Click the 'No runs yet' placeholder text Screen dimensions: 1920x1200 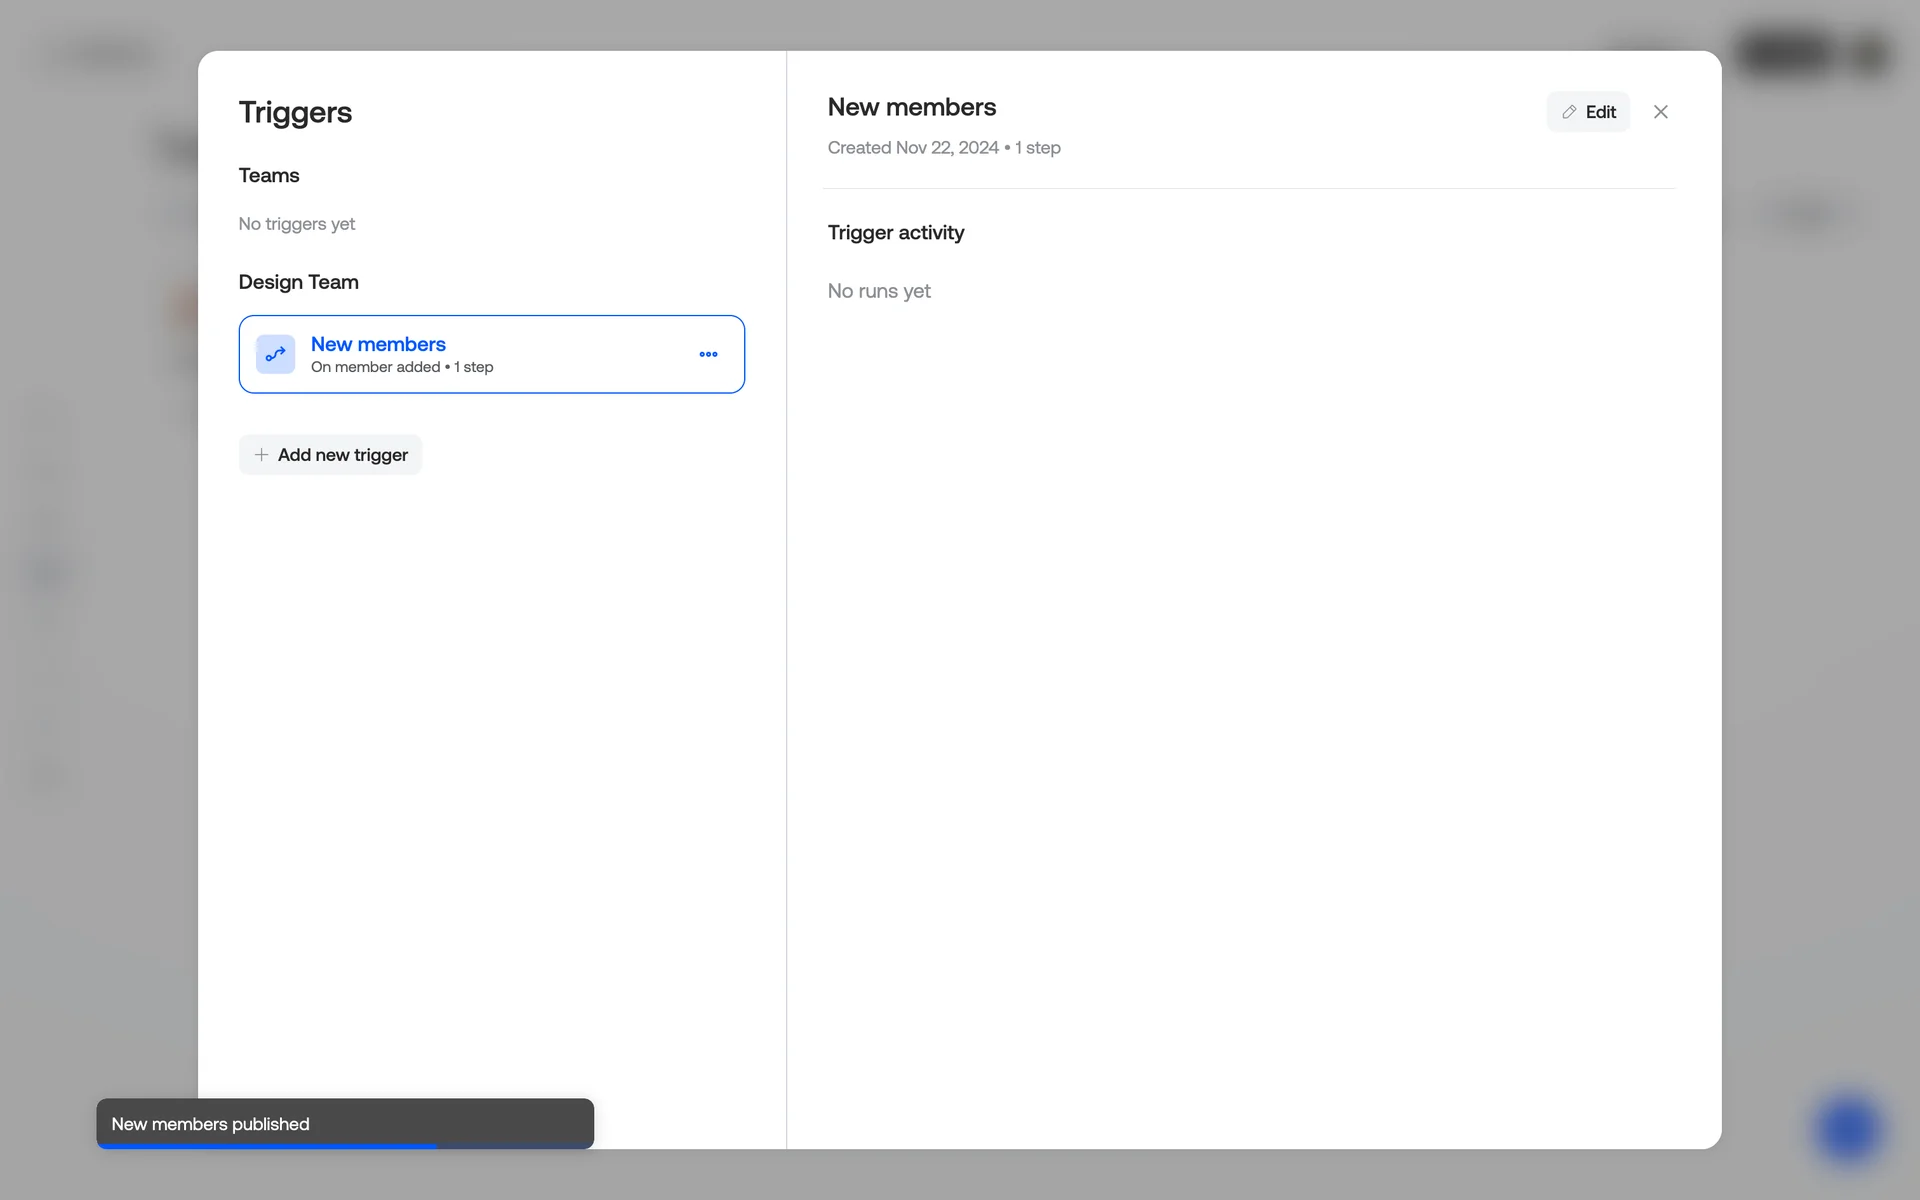click(x=878, y=291)
